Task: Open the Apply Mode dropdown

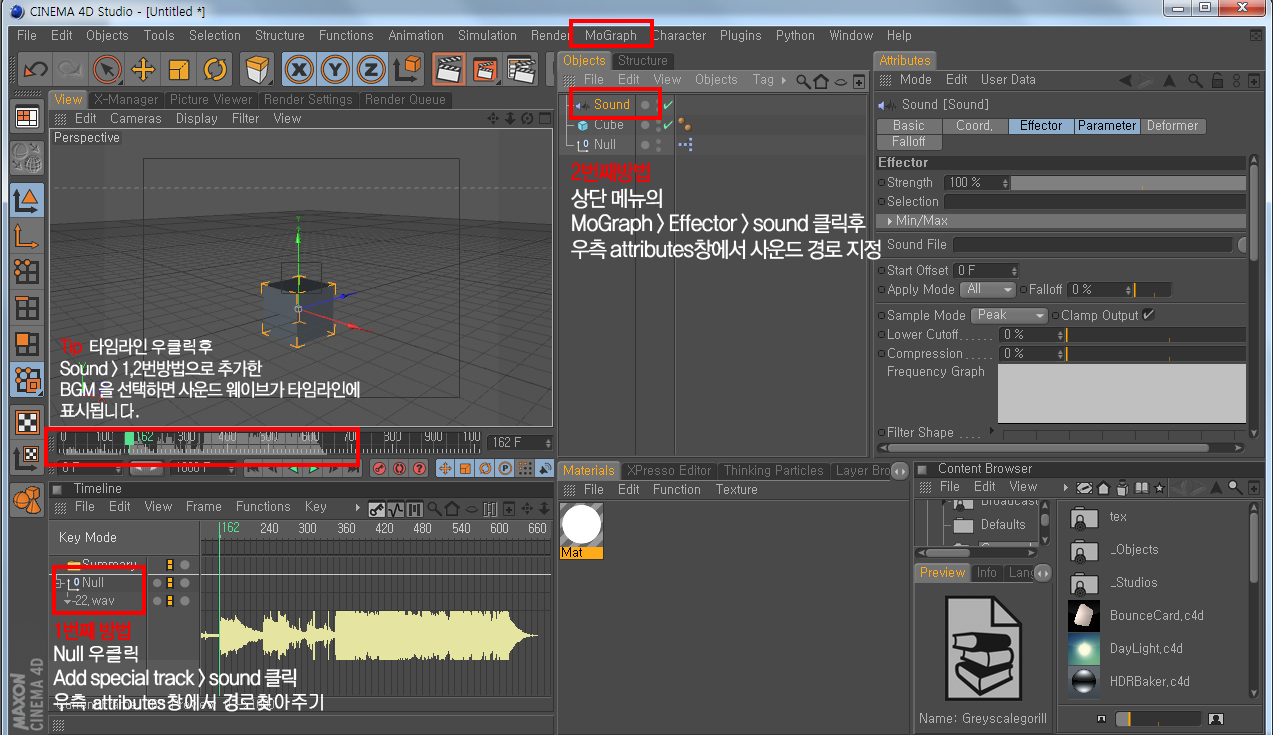Action: tap(988, 290)
